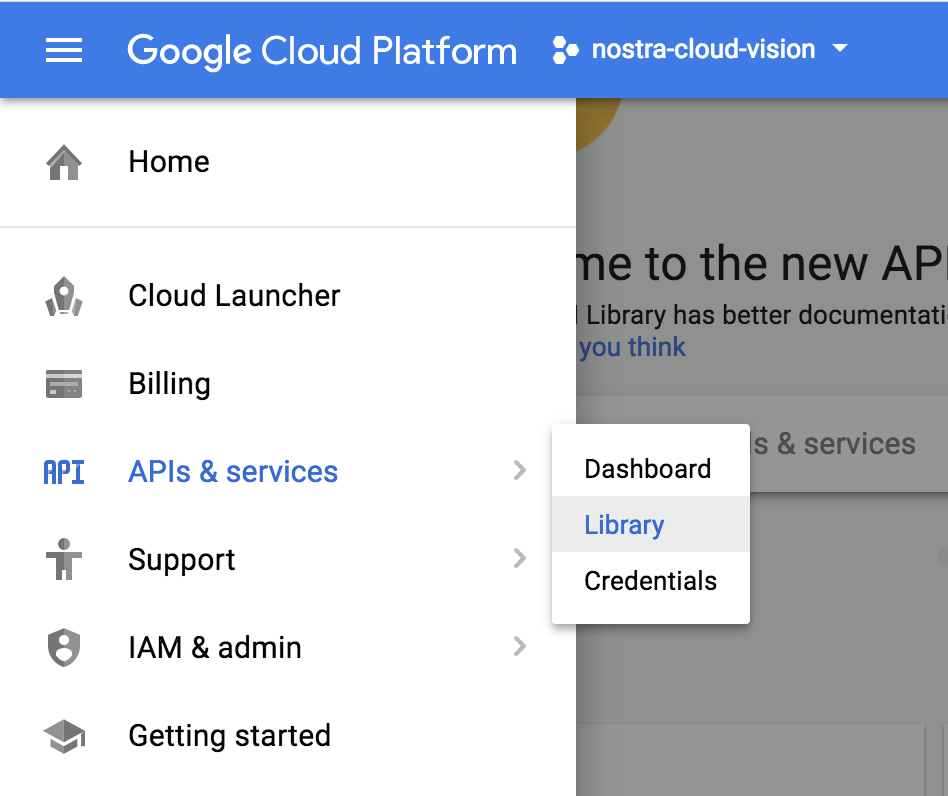
Task: Expand the Support submenu chevron
Action: (x=520, y=558)
